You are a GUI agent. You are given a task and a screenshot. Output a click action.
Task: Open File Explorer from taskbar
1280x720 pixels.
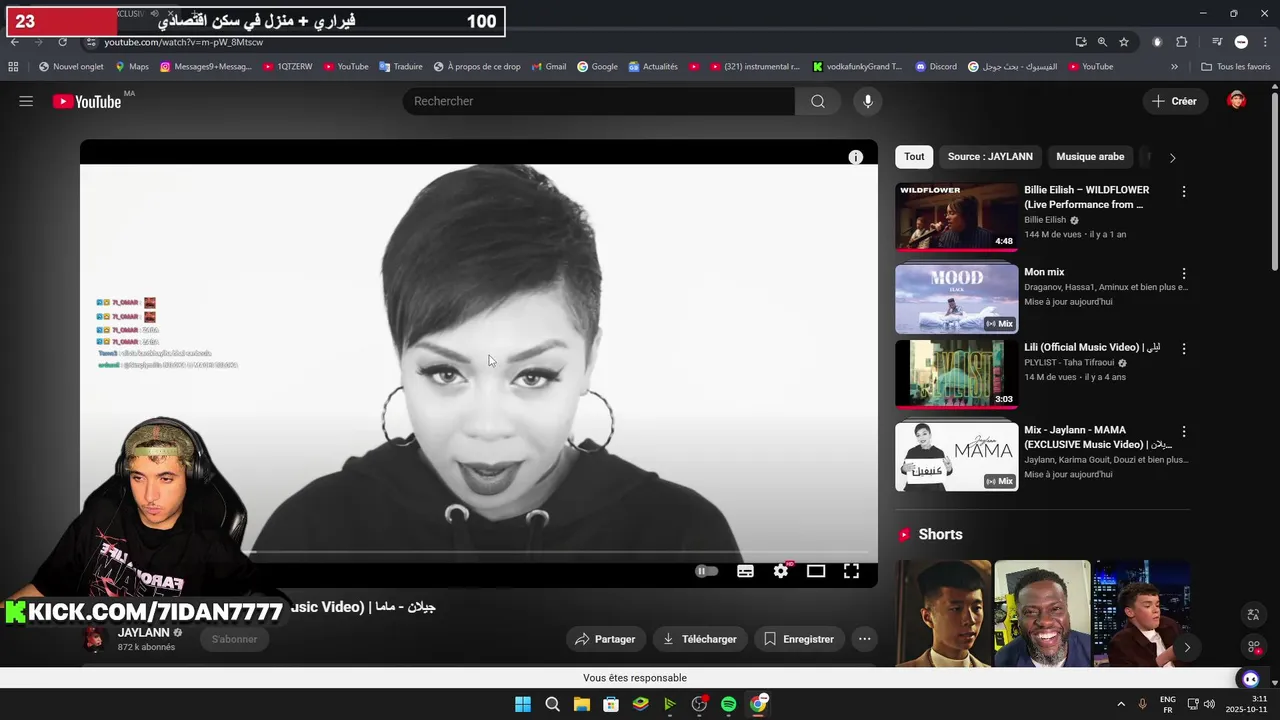point(581,704)
